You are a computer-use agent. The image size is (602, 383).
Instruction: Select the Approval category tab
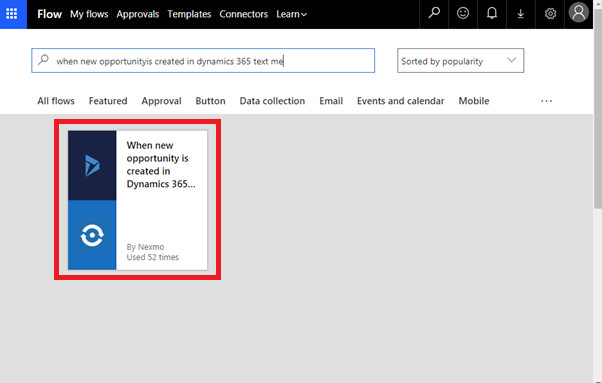click(x=161, y=101)
